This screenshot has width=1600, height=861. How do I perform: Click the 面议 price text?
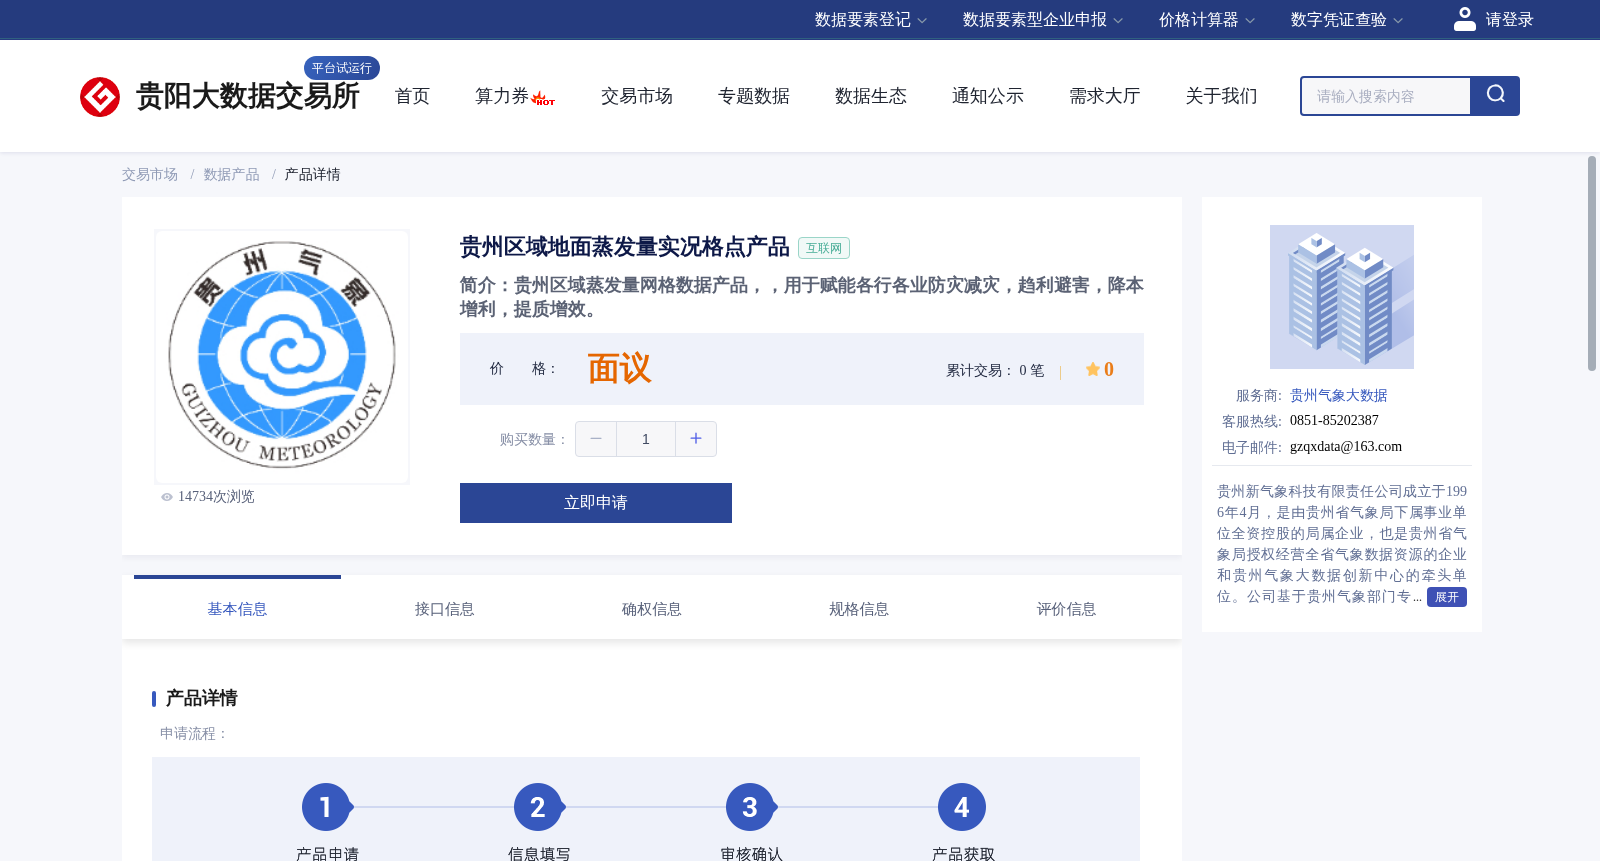pyautogui.click(x=619, y=369)
